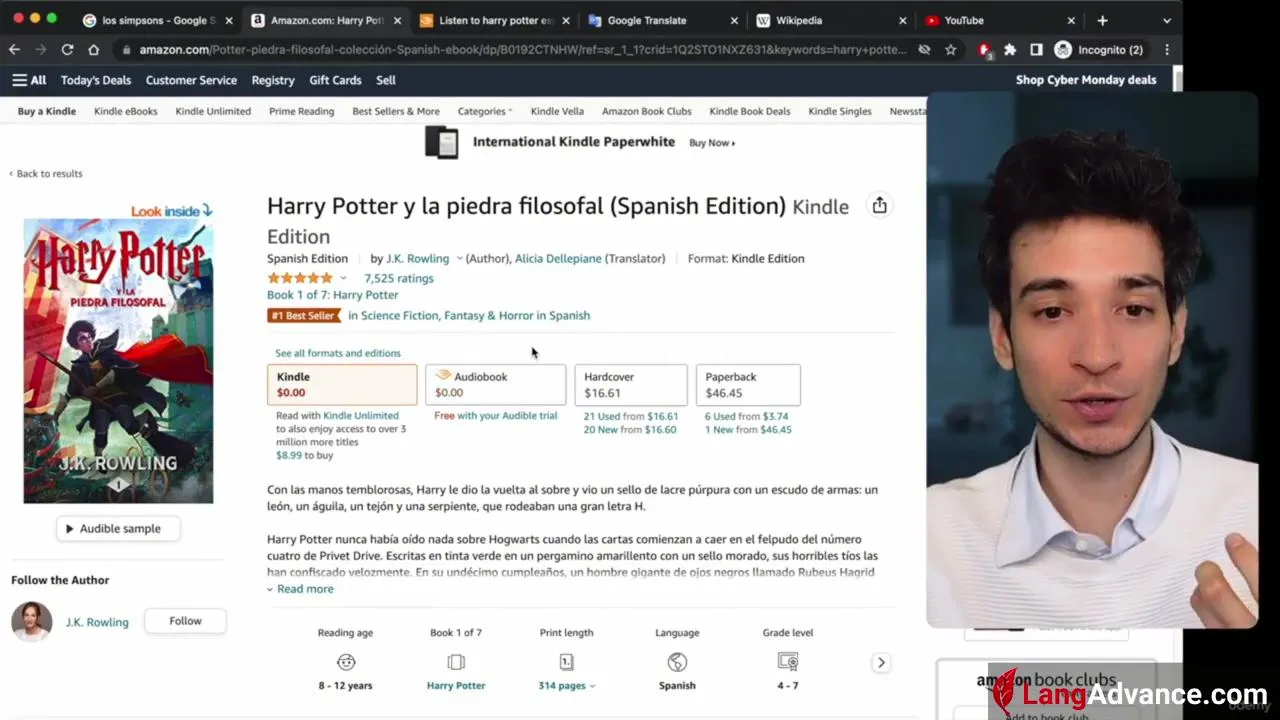The height and width of the screenshot is (720, 1280).
Task: Expand the author contributor dropdown arrow
Action: click(460, 258)
